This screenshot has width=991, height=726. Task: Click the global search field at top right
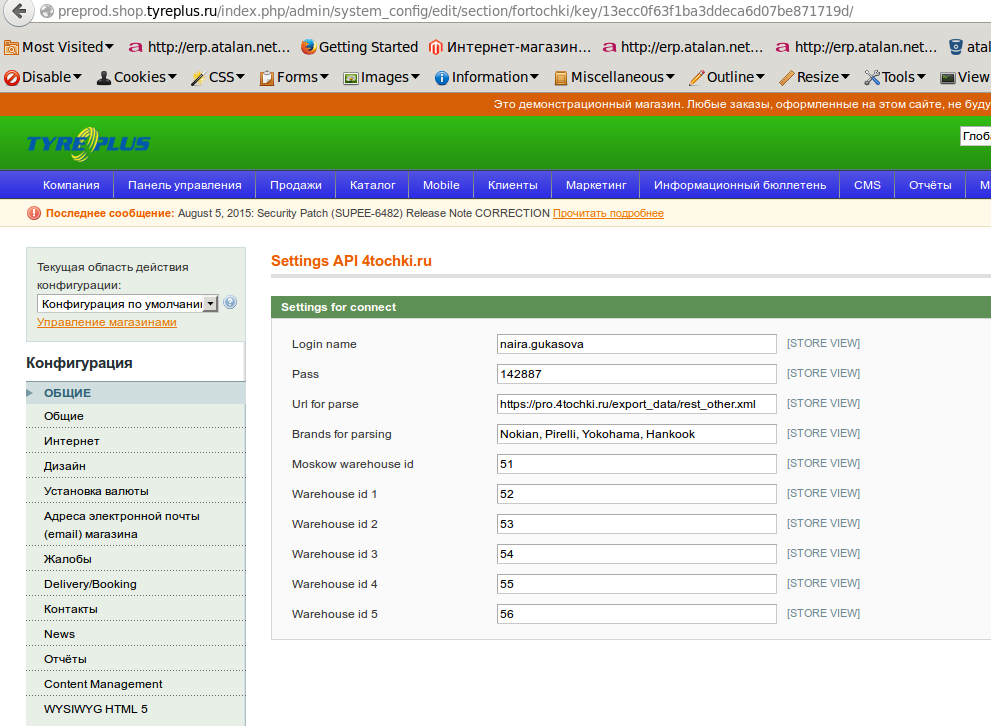point(975,136)
